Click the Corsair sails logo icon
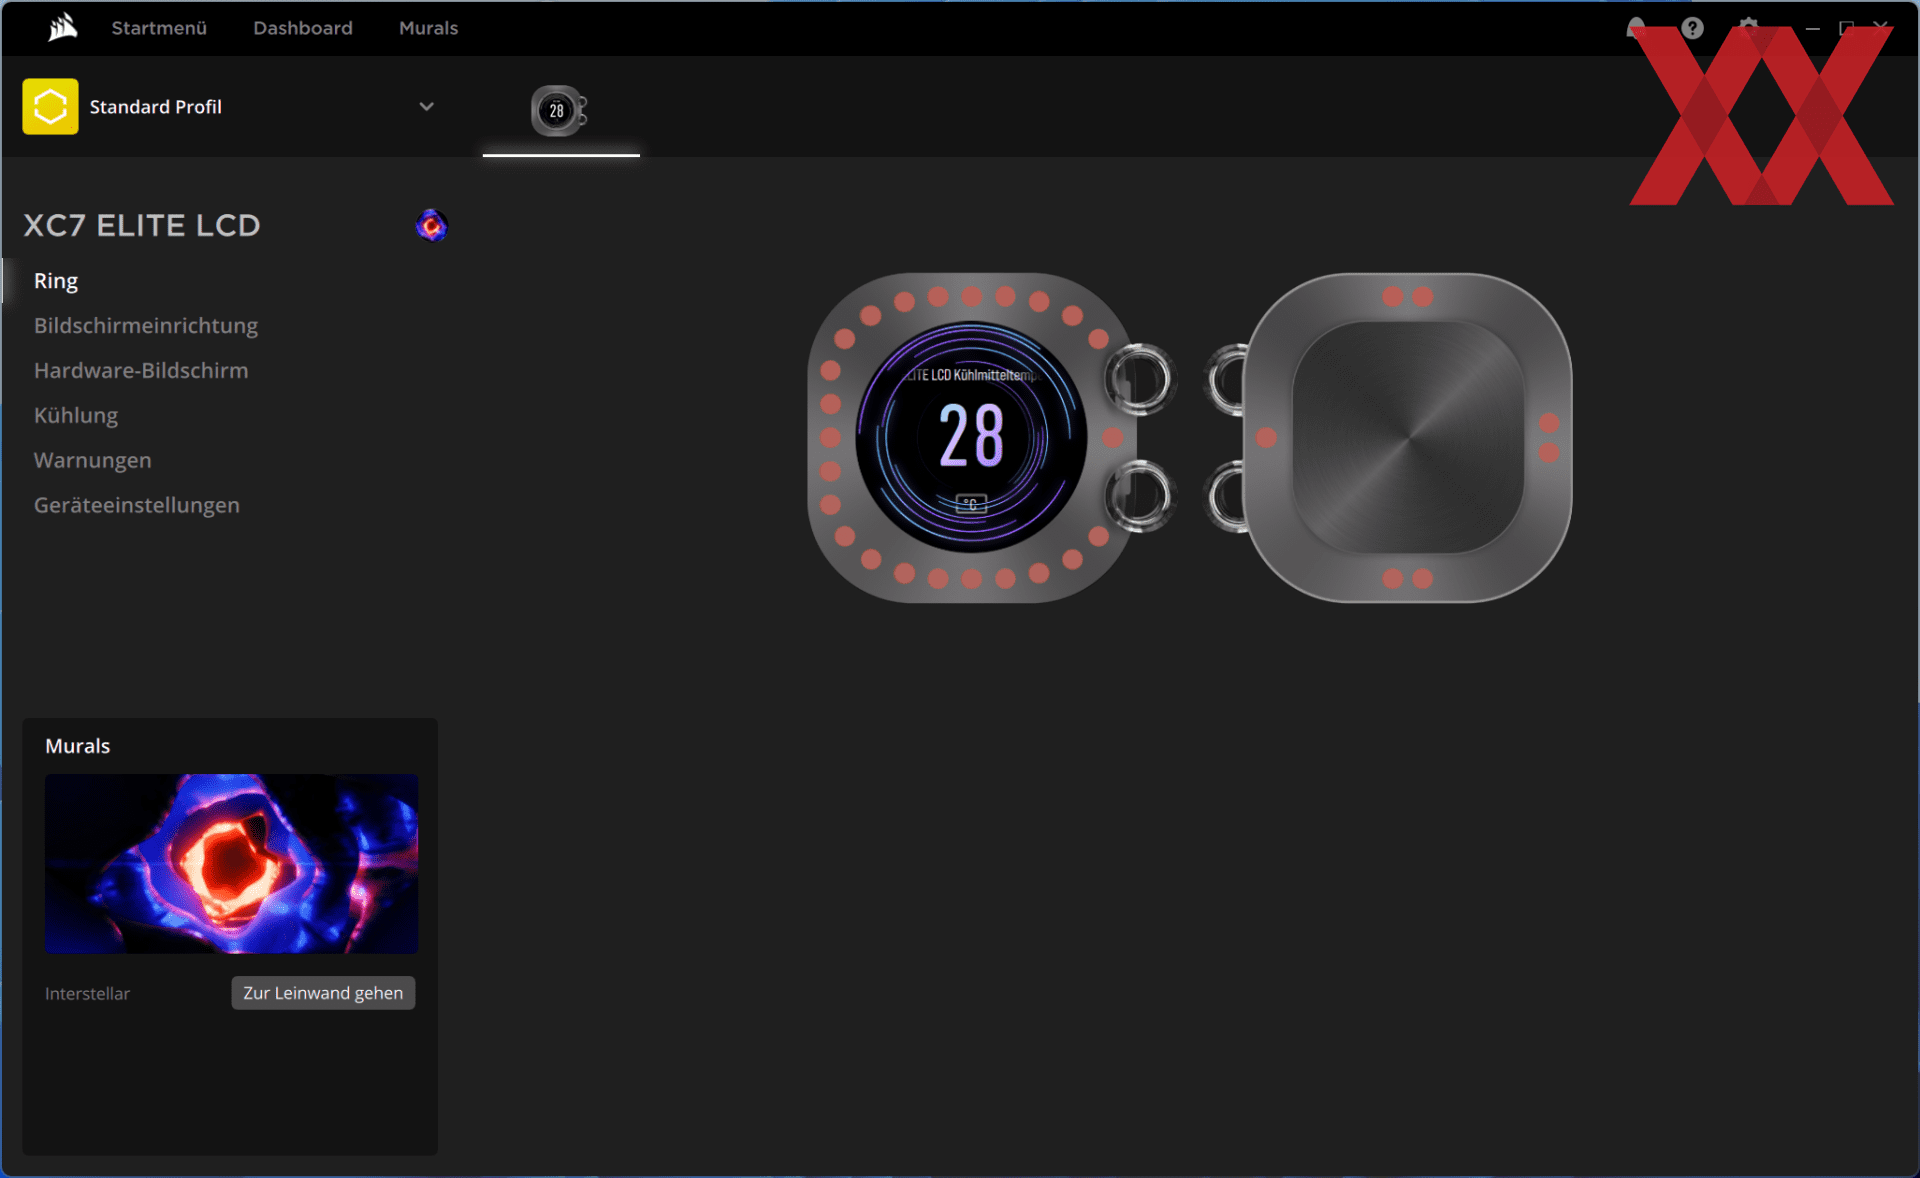1920x1178 pixels. pyautogui.click(x=62, y=27)
